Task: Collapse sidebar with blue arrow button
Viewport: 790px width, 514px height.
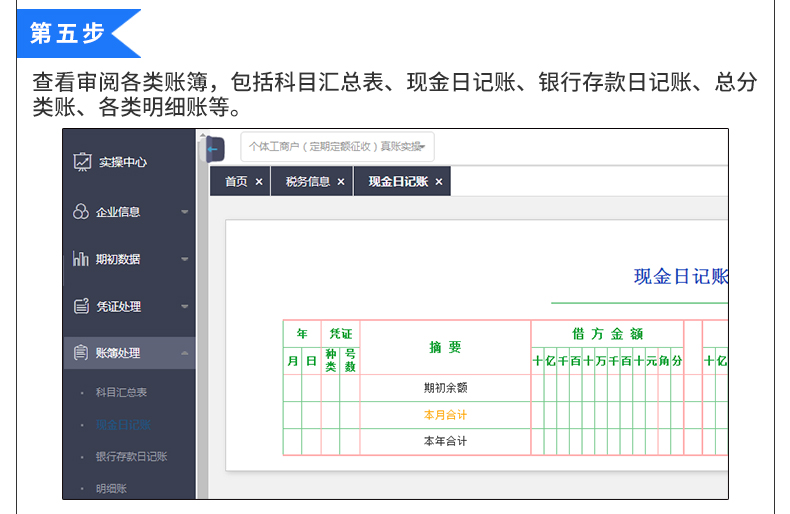Action: (x=215, y=149)
